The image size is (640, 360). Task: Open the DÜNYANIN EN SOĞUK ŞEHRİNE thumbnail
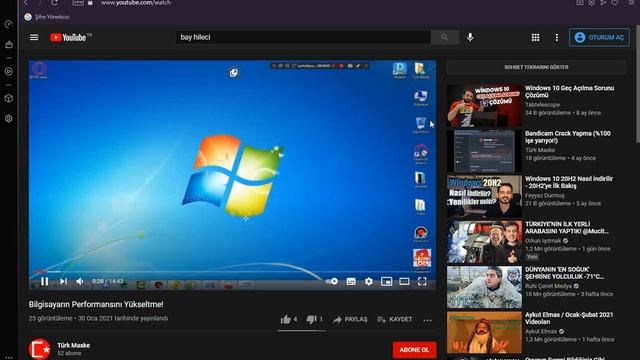pyautogui.click(x=484, y=287)
